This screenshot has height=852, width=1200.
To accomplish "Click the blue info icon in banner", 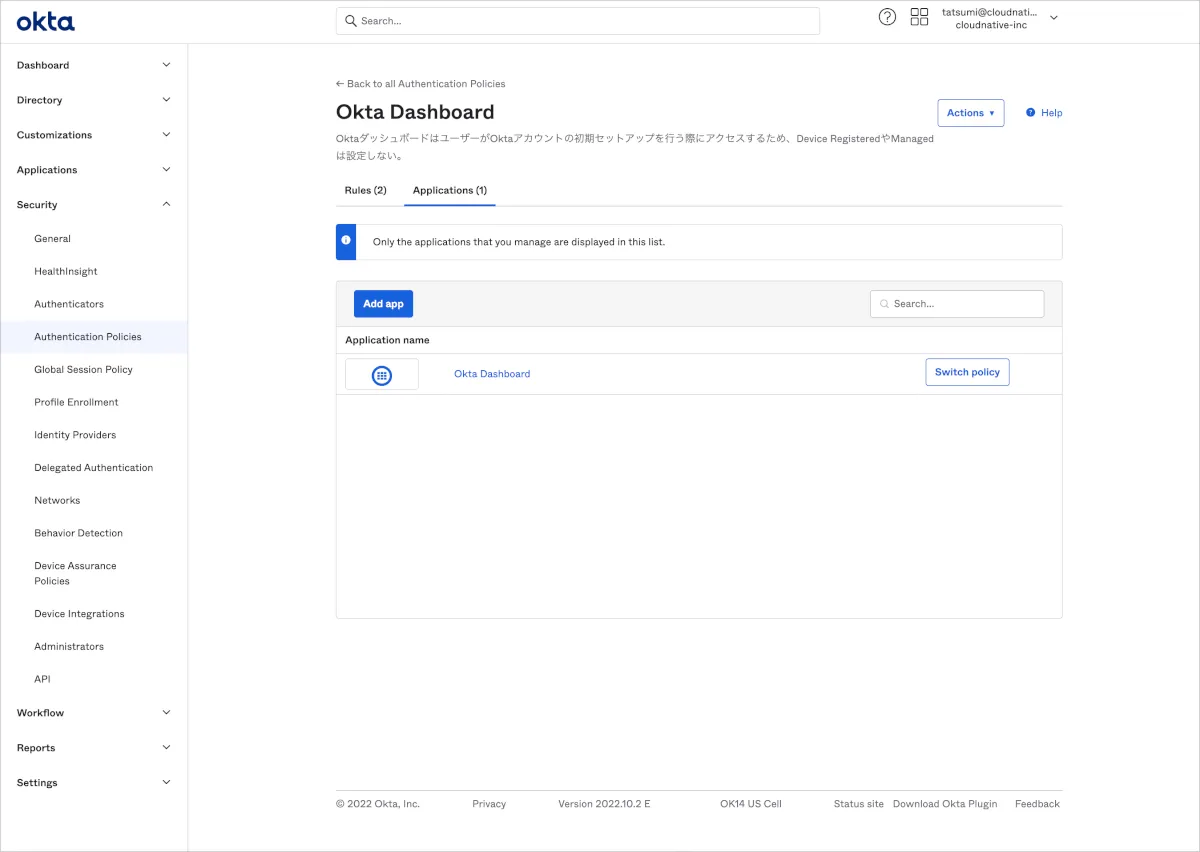I will (x=346, y=242).
